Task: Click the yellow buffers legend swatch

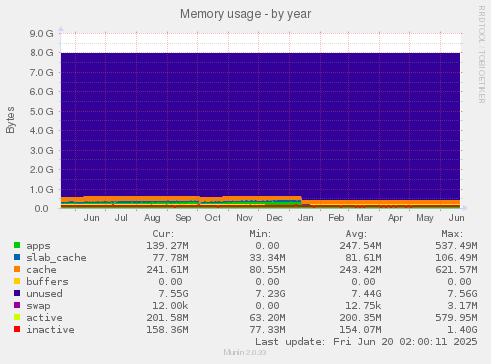Action: pyautogui.click(x=17, y=281)
